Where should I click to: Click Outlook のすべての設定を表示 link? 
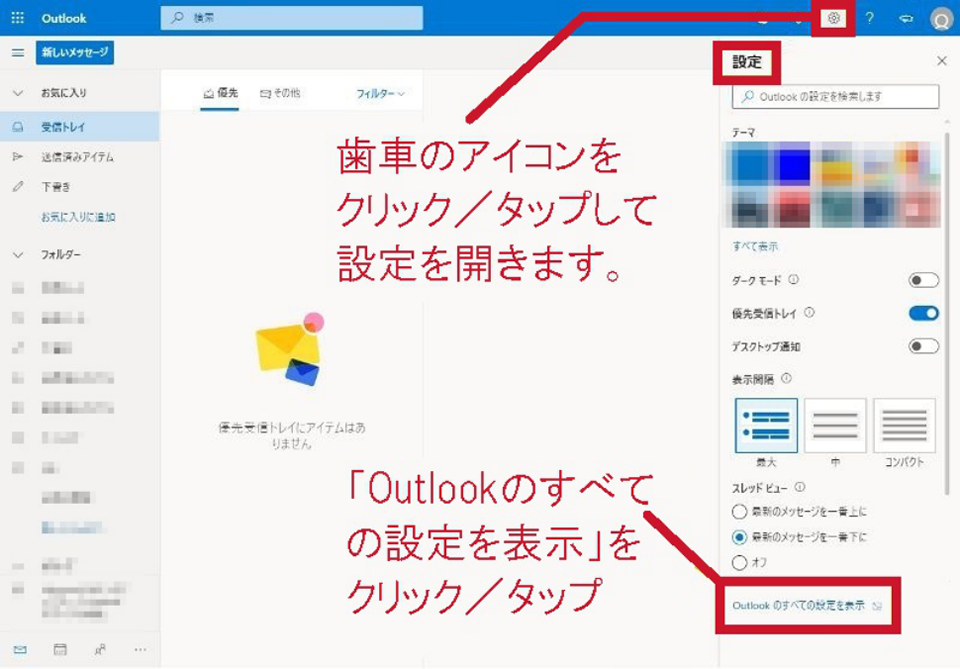798,605
